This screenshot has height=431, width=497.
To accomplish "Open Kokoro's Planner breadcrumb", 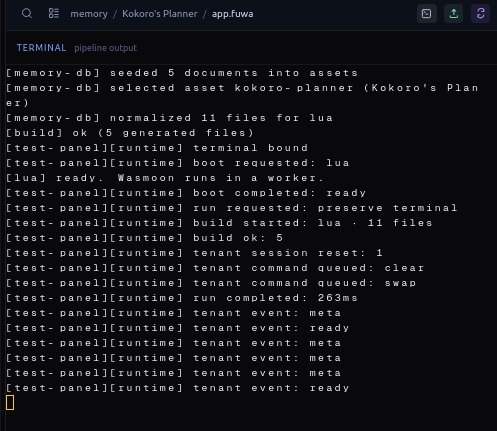I will point(160,14).
